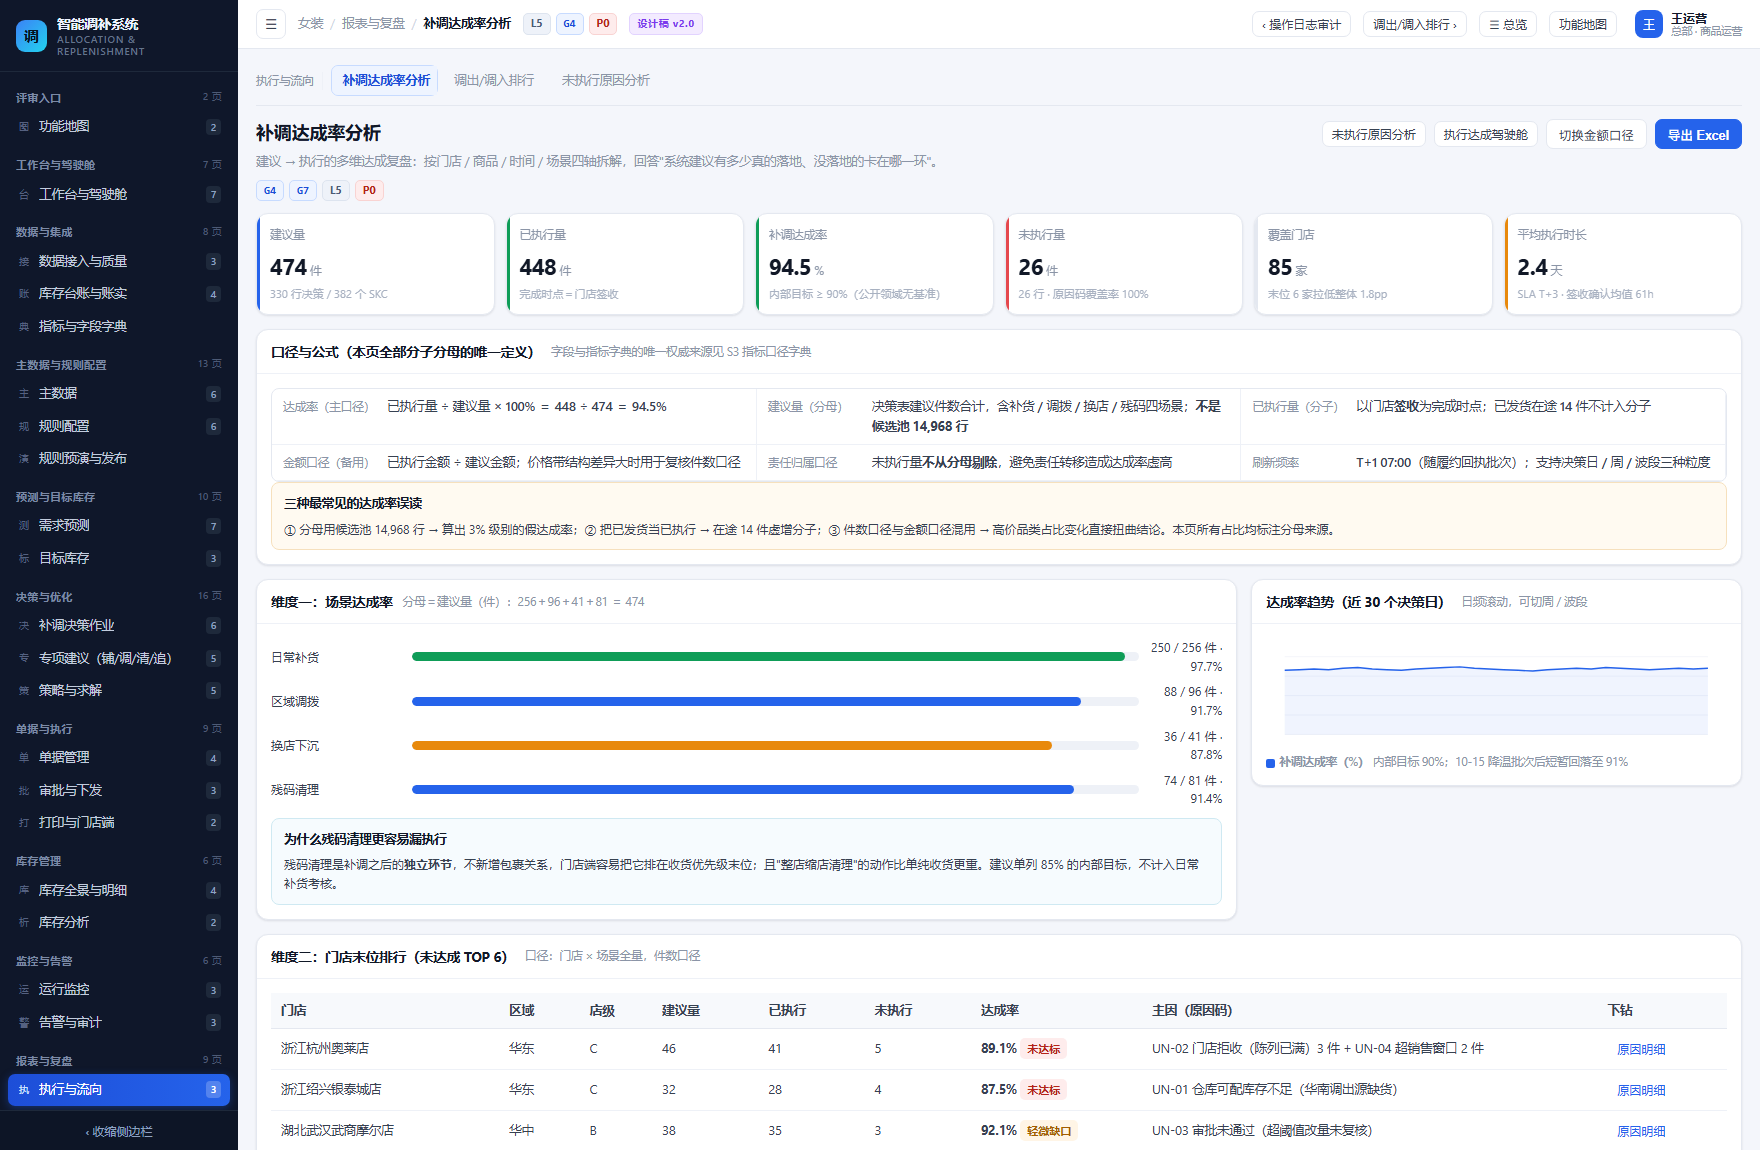Click the hamburger menu icon in top bar
This screenshot has width=1760, height=1150.
[270, 24]
